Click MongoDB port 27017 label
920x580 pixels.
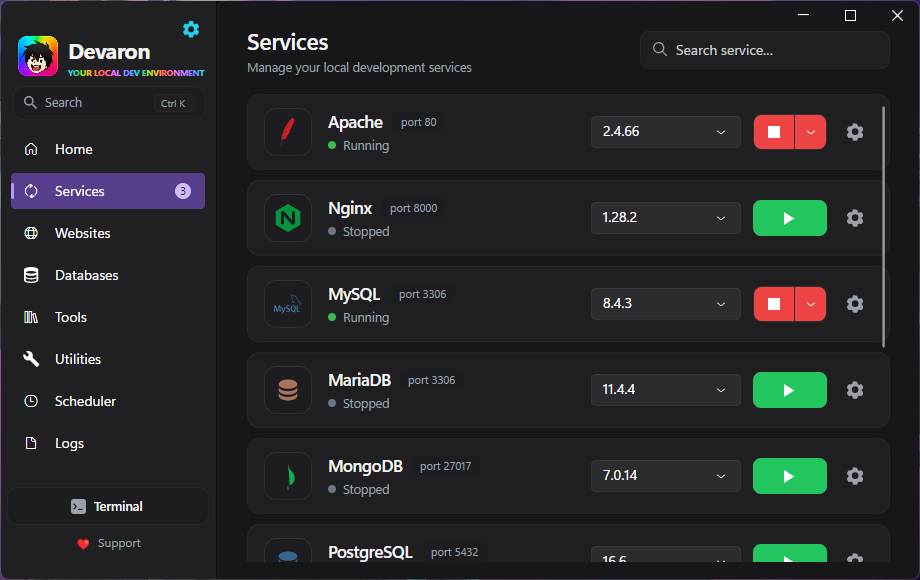[x=445, y=466]
